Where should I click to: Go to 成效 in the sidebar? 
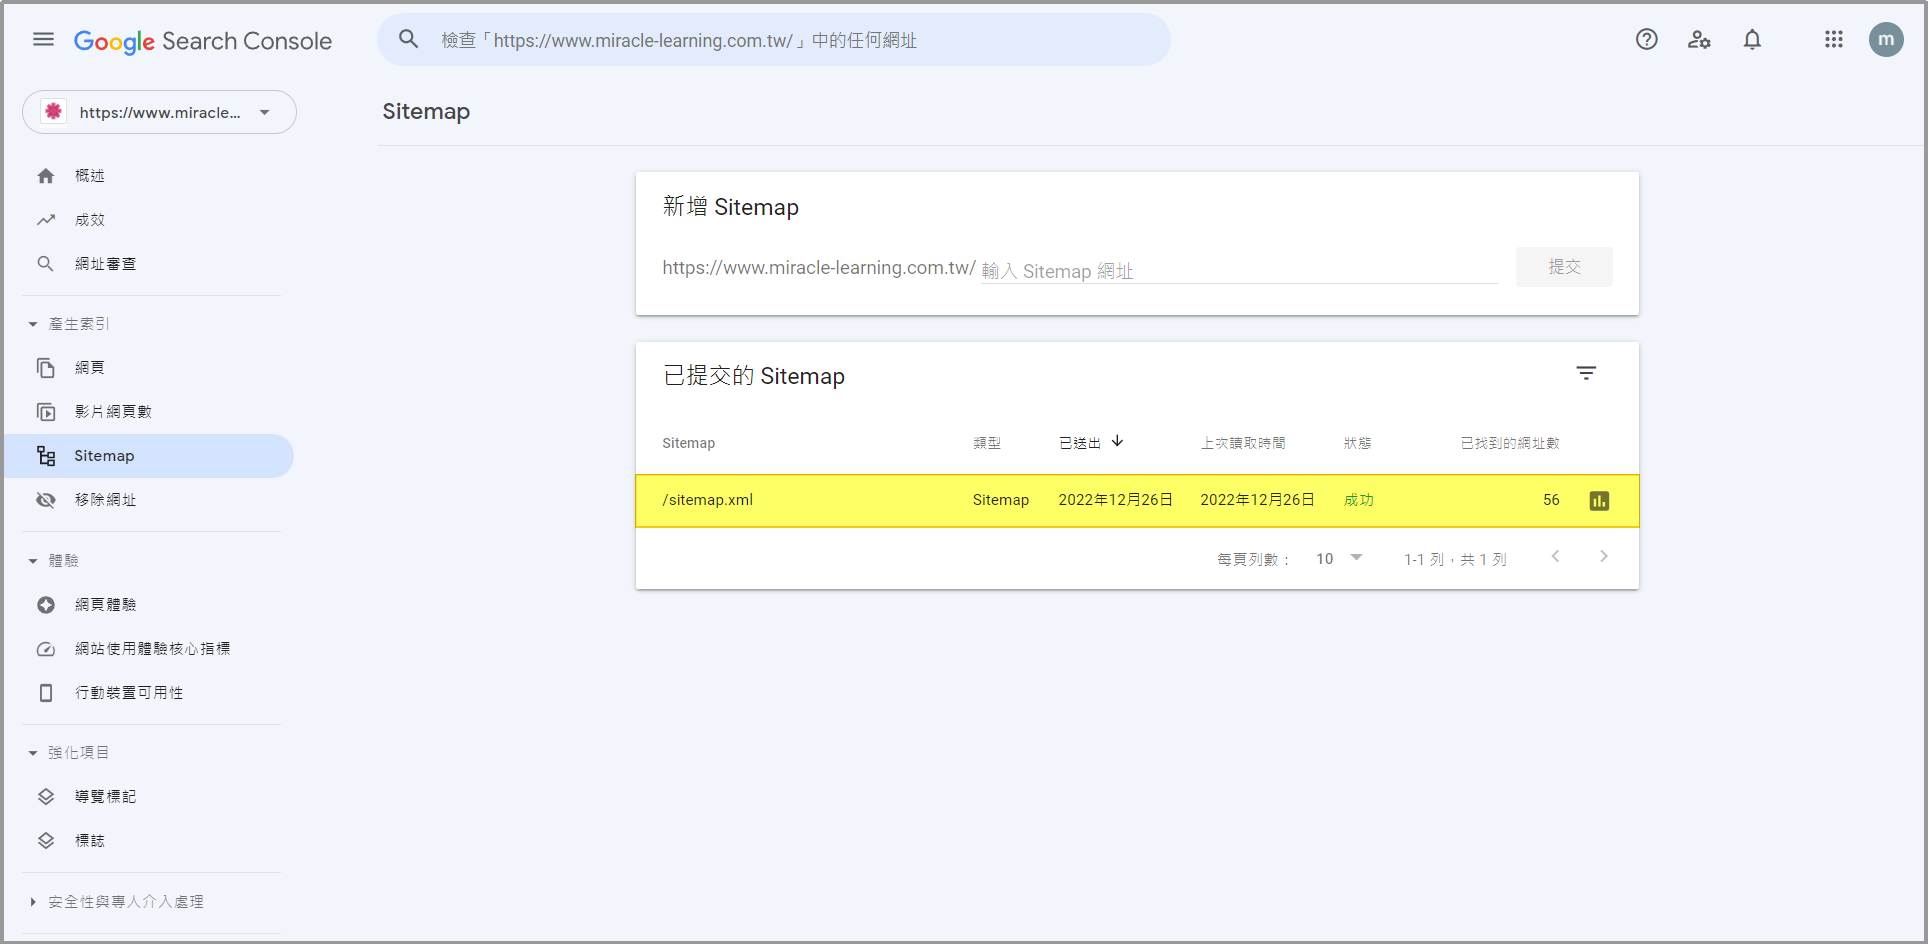90,220
